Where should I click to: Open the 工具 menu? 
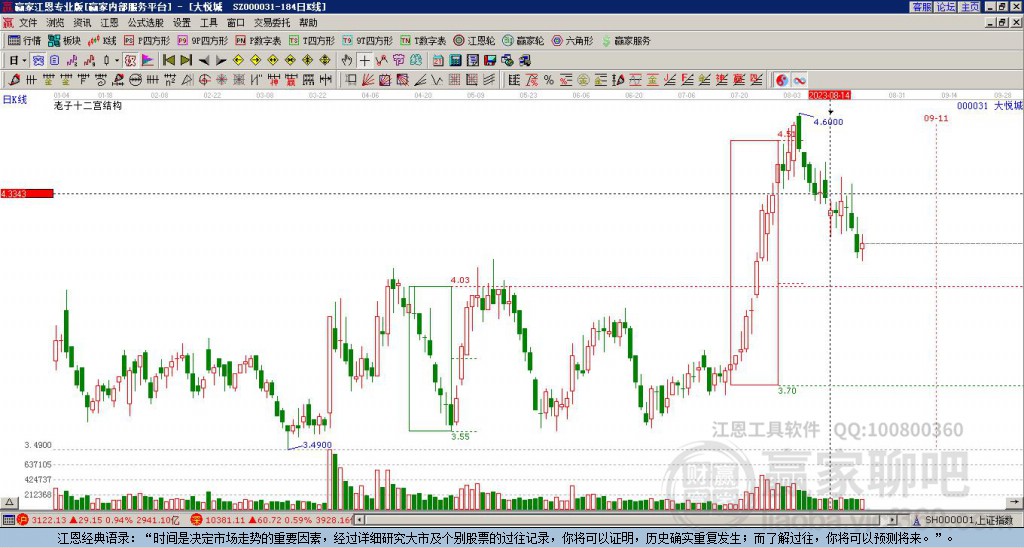point(209,23)
